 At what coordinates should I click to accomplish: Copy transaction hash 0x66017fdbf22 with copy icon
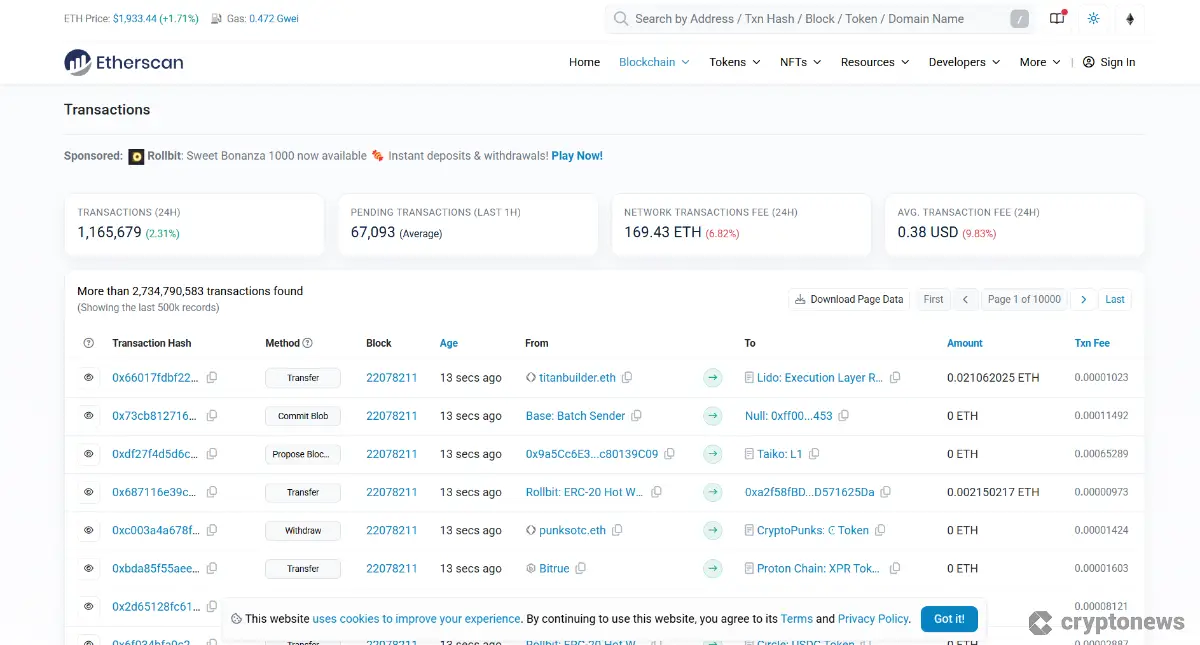coord(210,378)
